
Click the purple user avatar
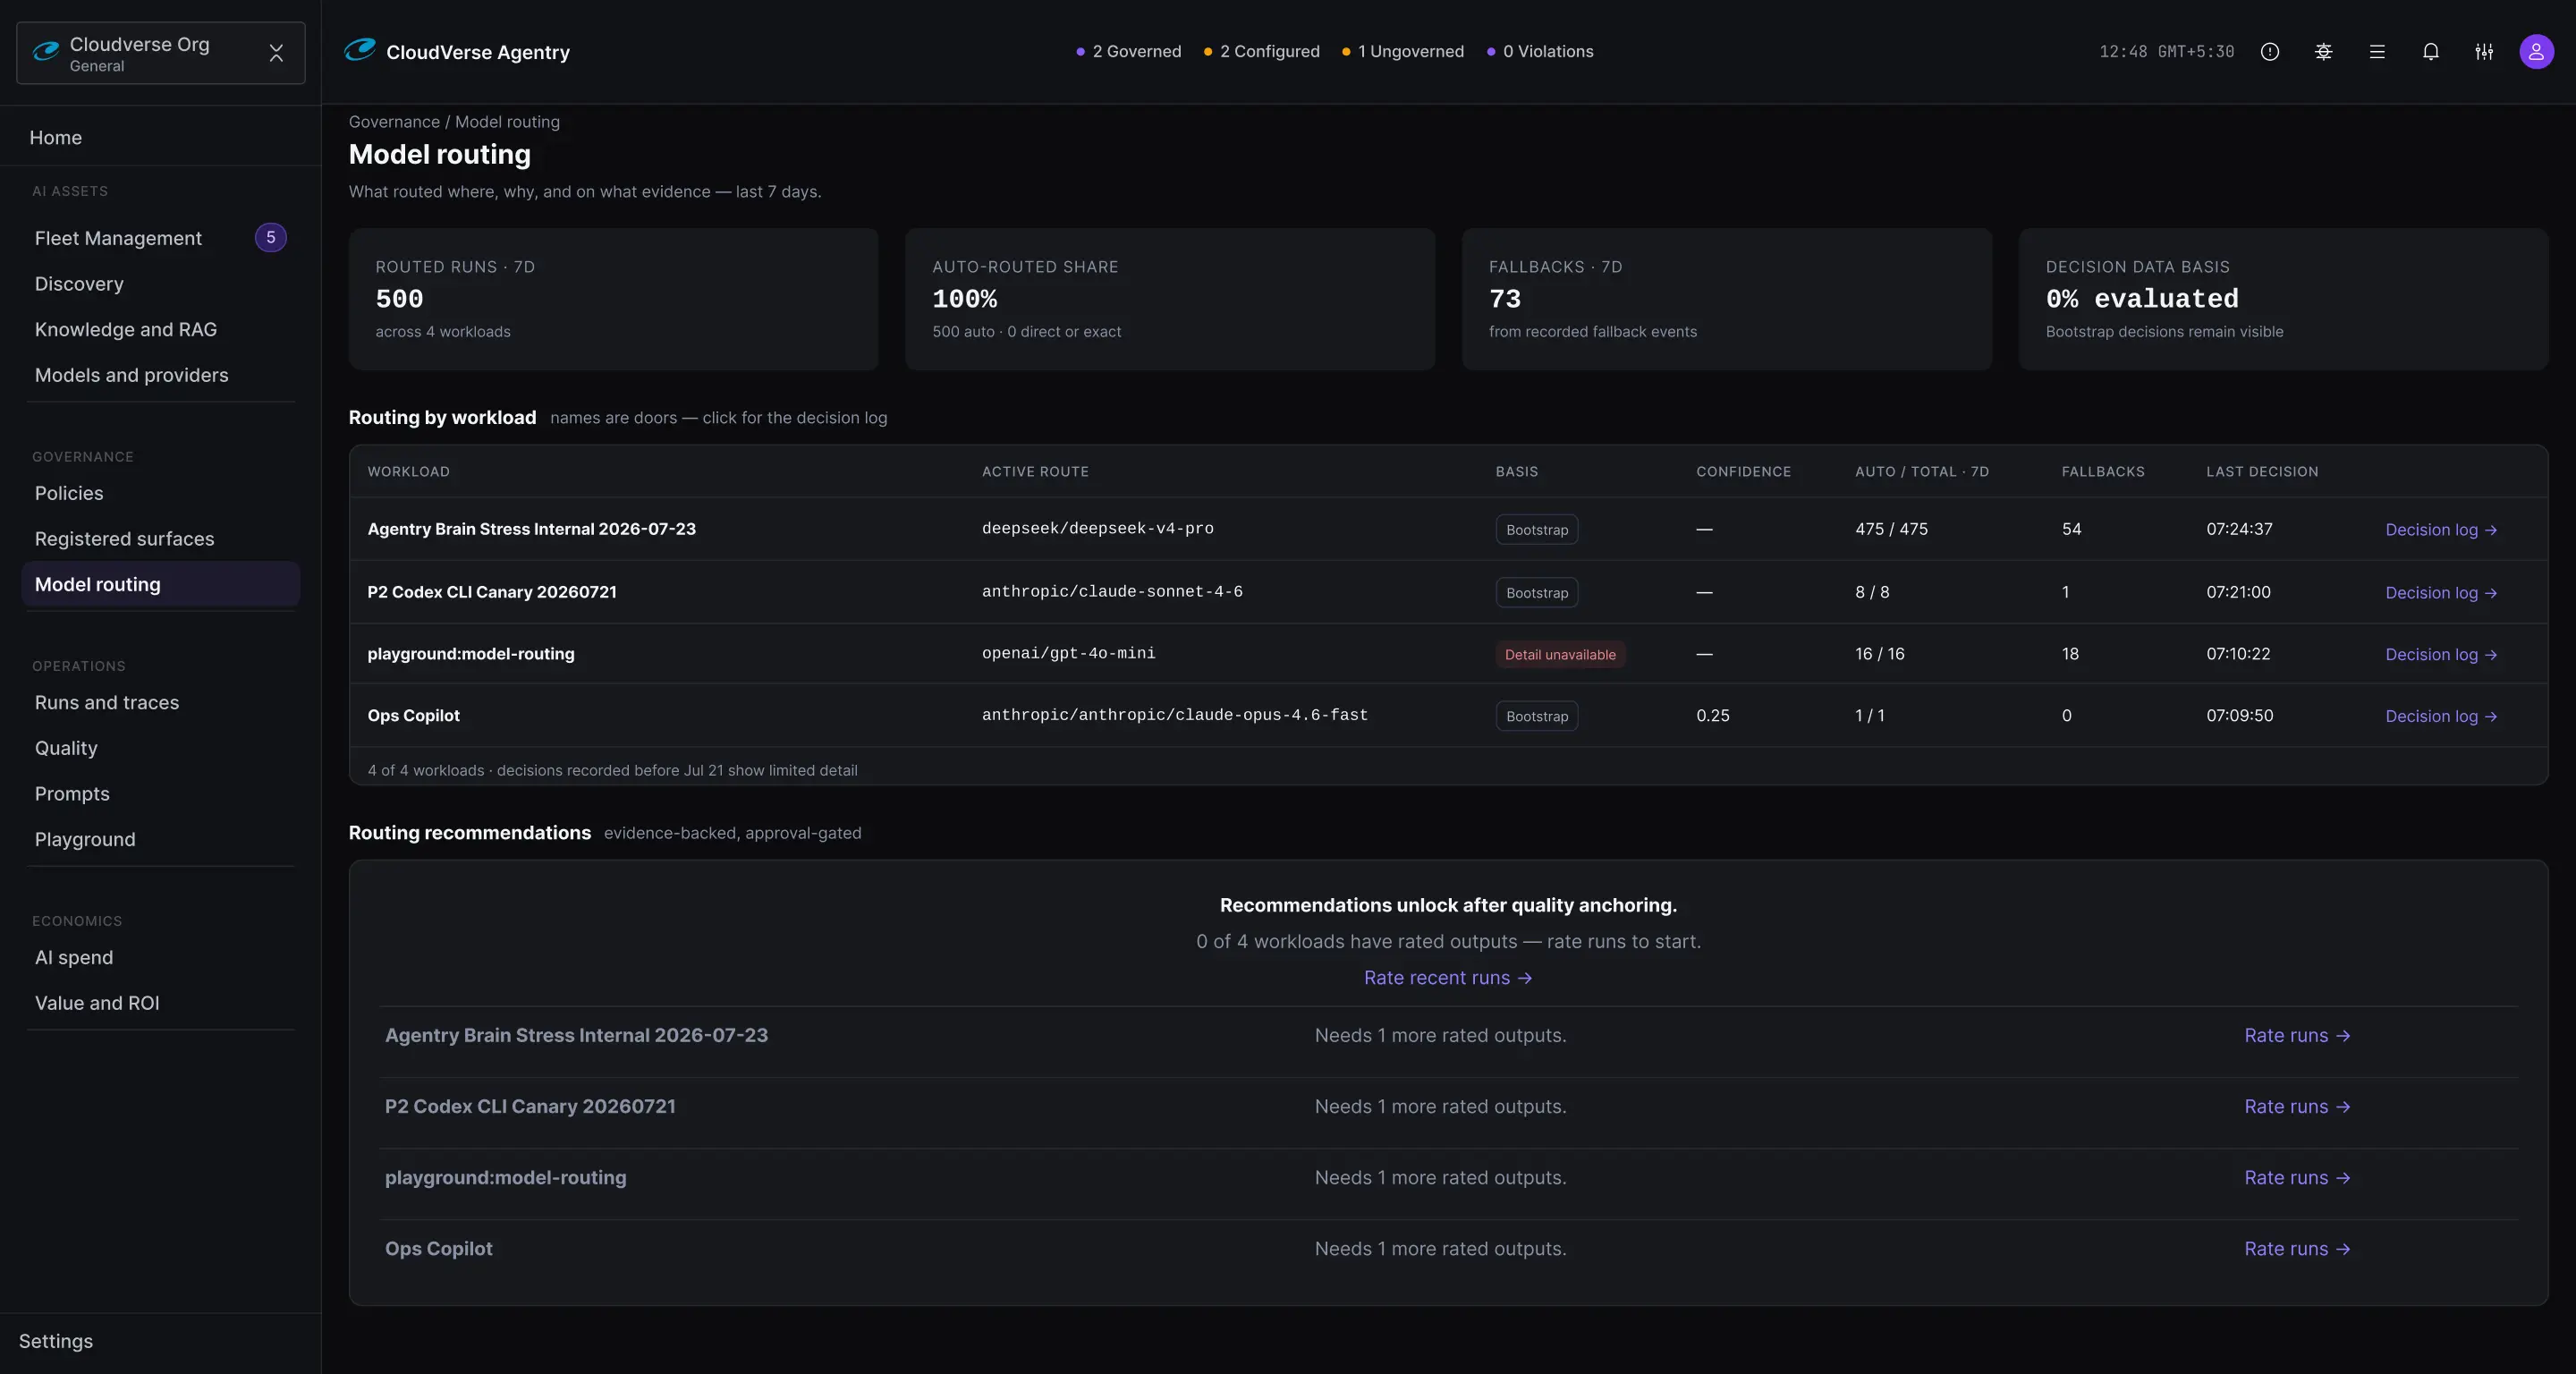(2536, 52)
